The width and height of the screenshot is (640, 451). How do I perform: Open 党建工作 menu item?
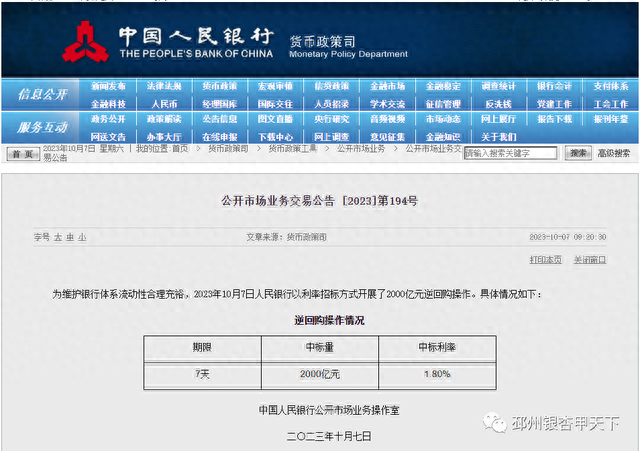click(554, 104)
